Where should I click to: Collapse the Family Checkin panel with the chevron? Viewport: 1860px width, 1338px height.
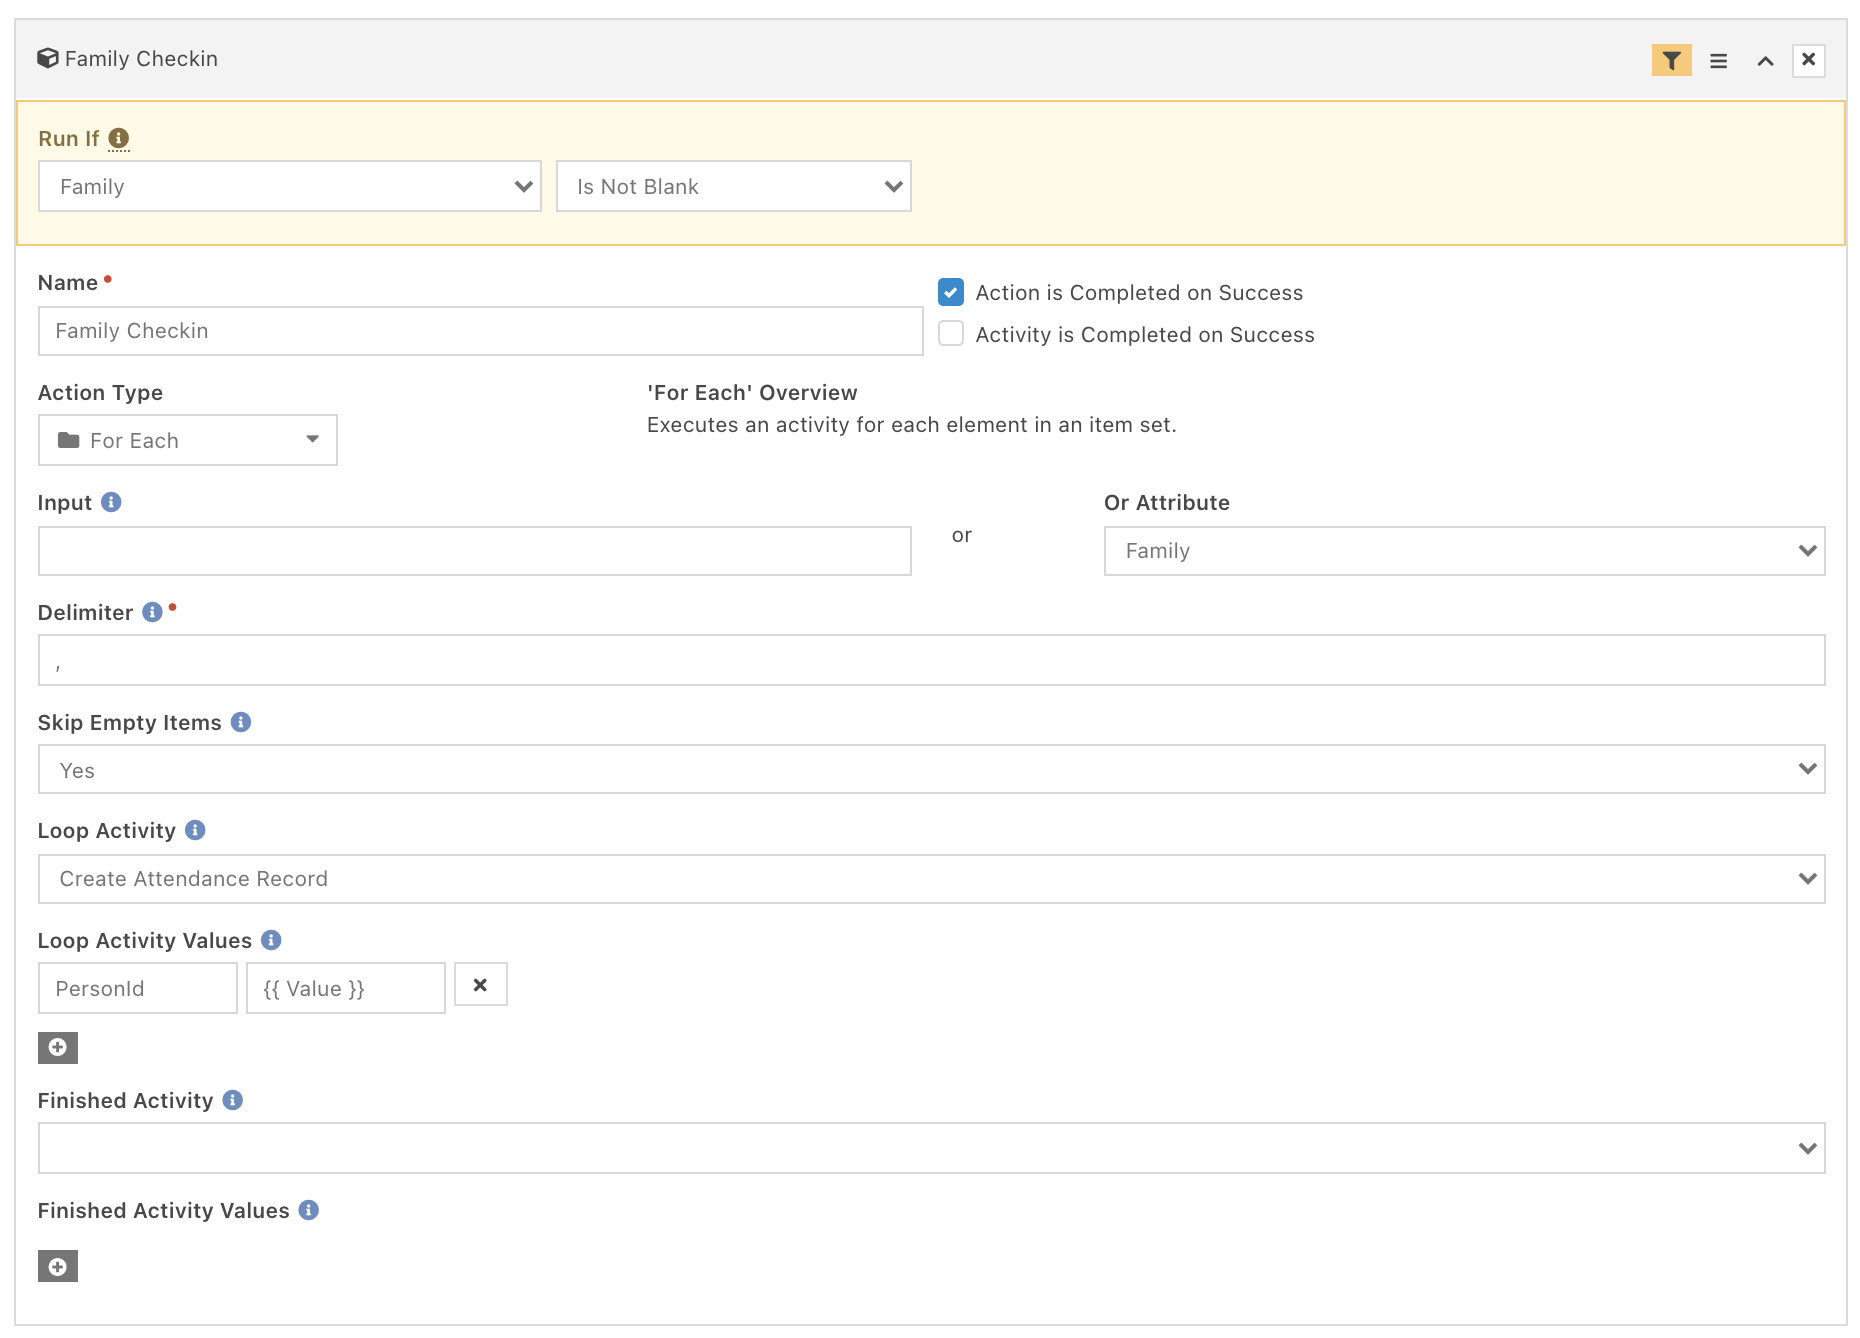(x=1765, y=61)
